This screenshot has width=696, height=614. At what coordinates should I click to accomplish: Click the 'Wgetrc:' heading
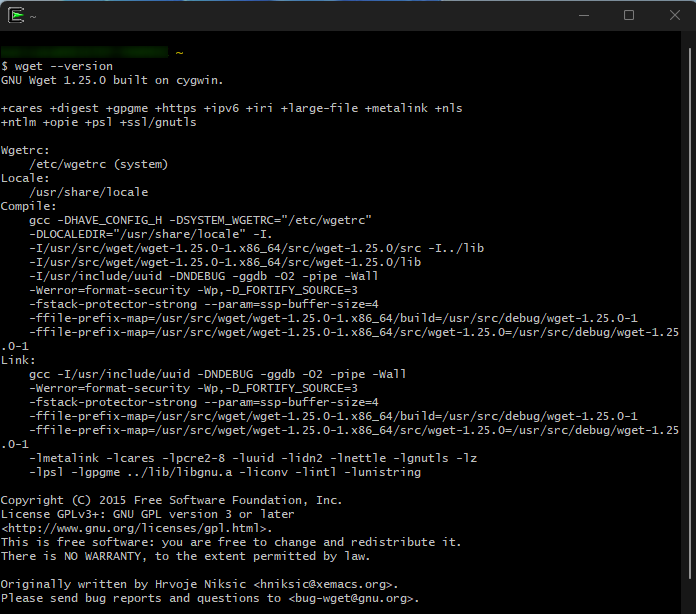click(x=25, y=150)
